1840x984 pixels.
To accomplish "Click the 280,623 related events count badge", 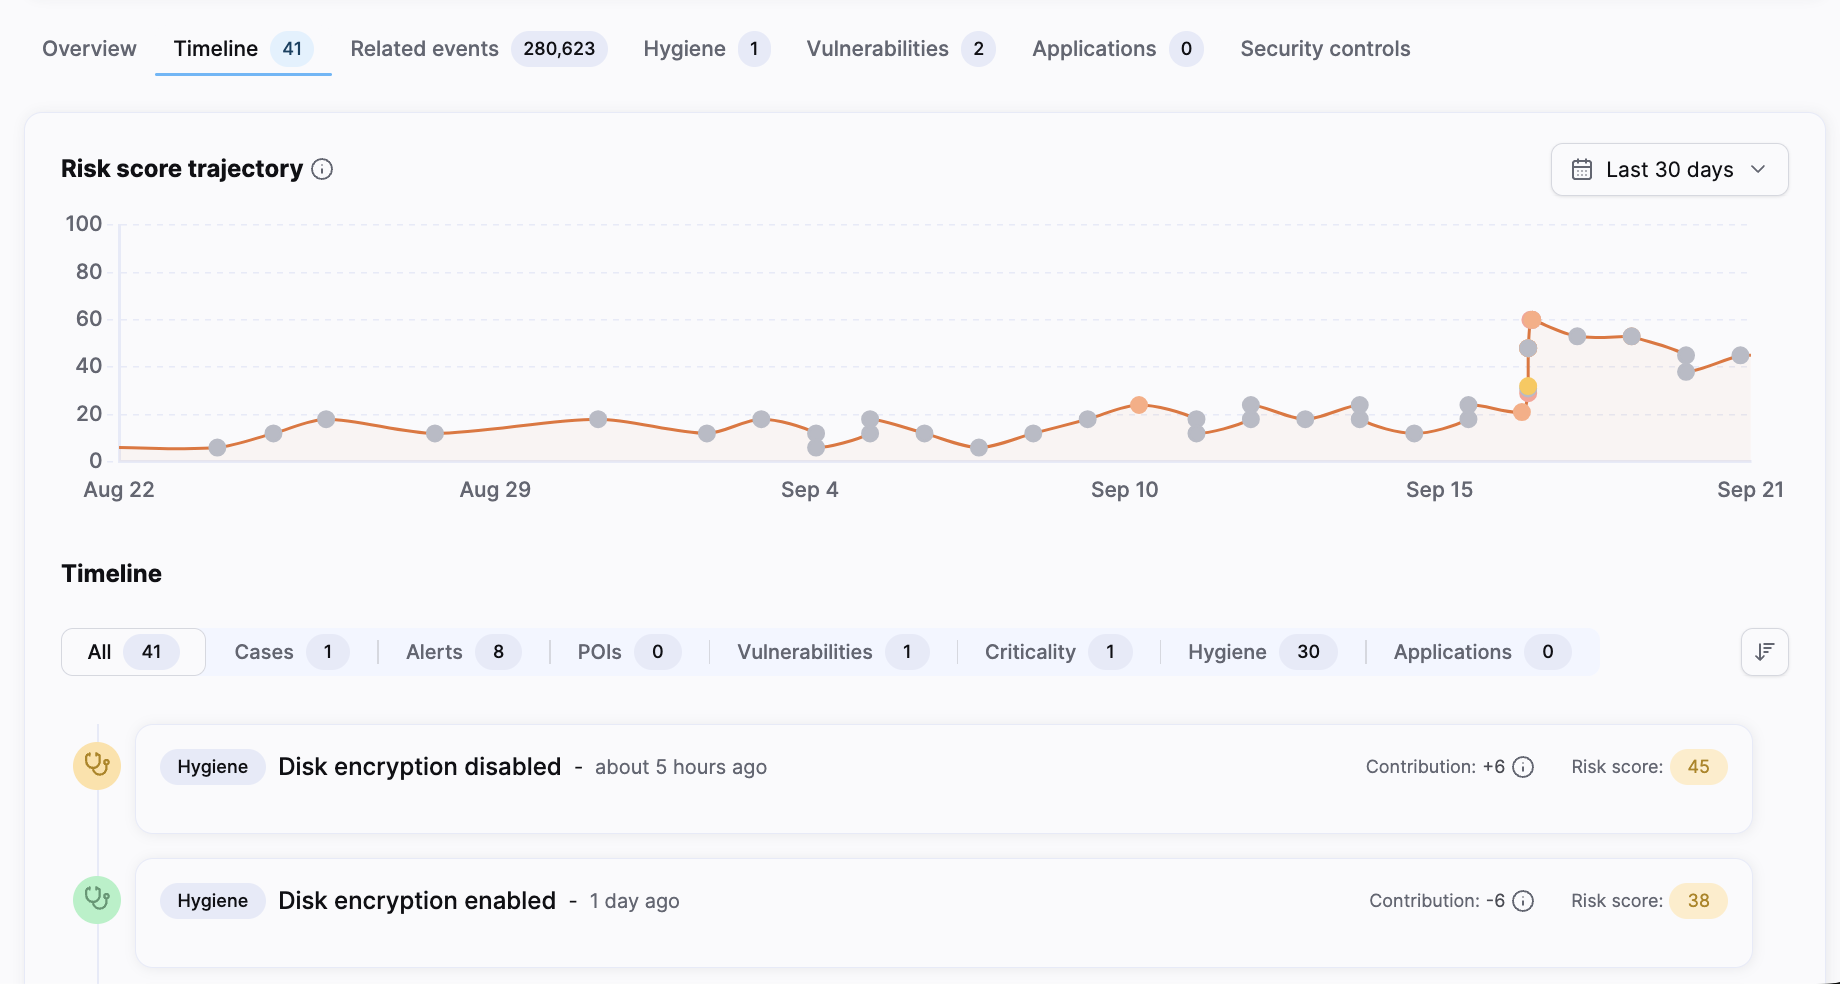I will coord(559,49).
